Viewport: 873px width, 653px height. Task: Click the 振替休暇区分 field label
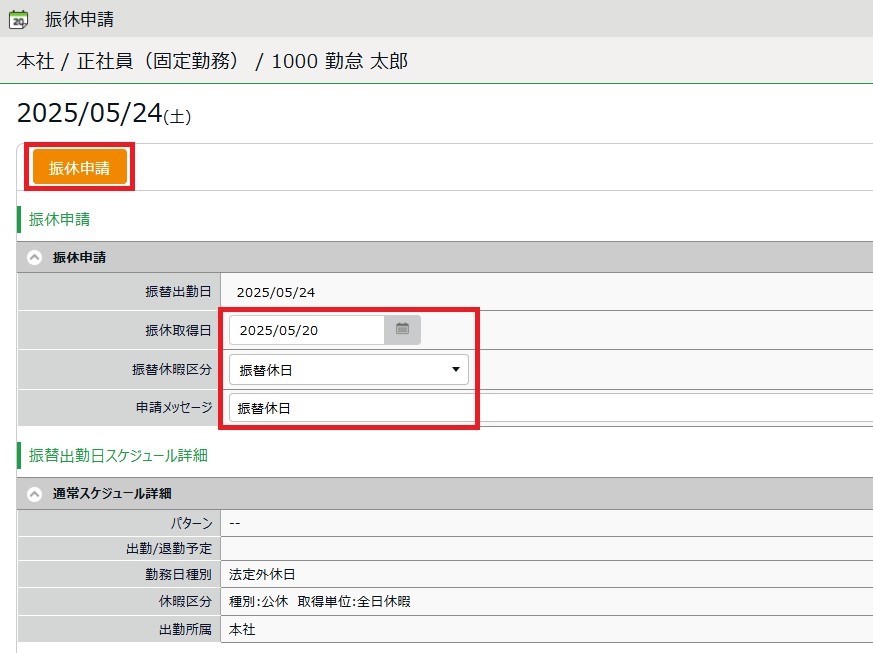(x=171, y=369)
